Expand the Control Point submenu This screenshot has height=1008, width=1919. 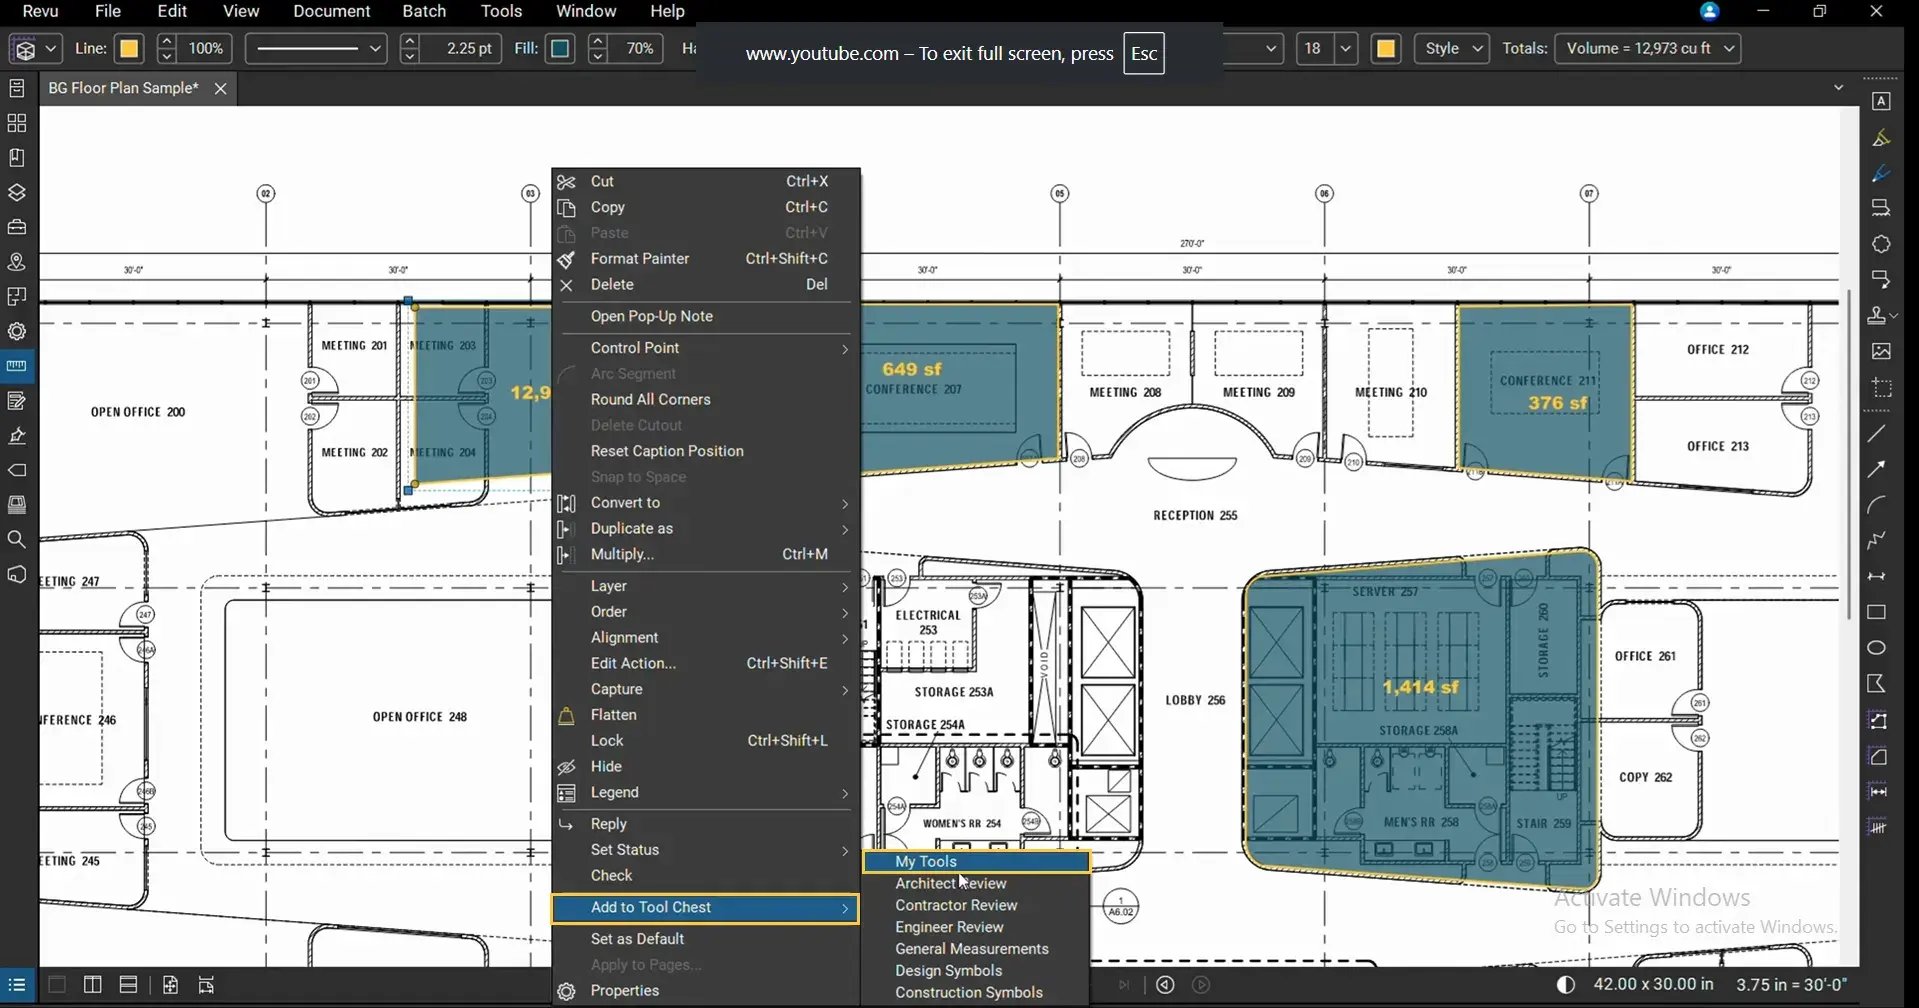coord(706,348)
